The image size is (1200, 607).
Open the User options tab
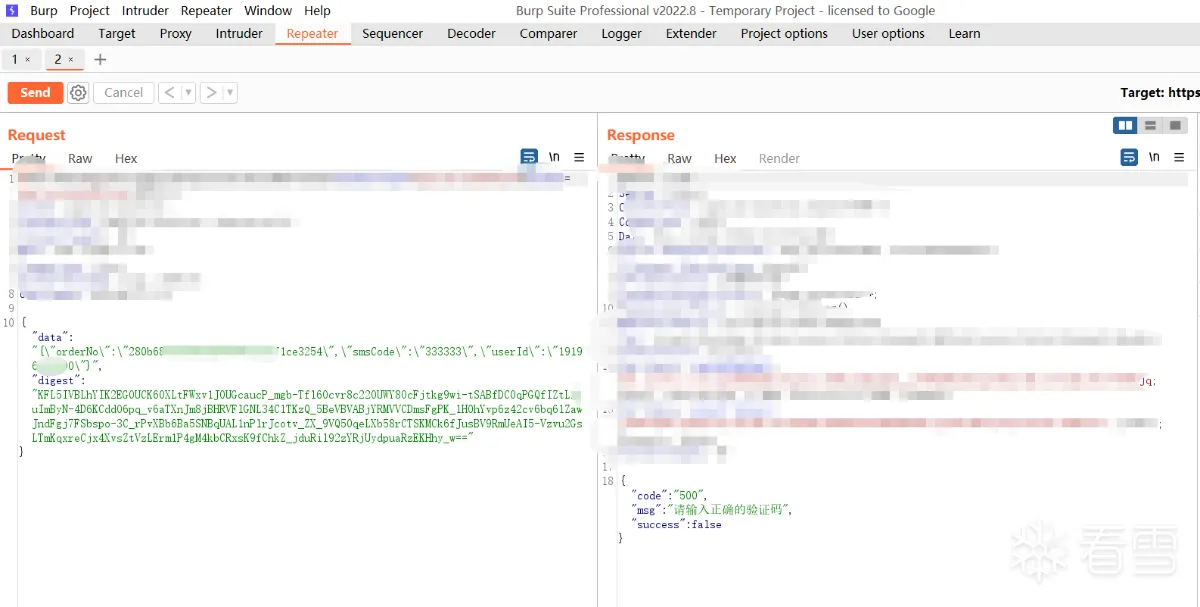click(888, 33)
